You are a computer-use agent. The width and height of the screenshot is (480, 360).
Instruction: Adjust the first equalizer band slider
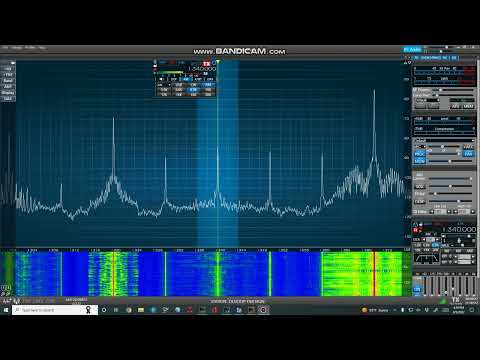coord(425,285)
